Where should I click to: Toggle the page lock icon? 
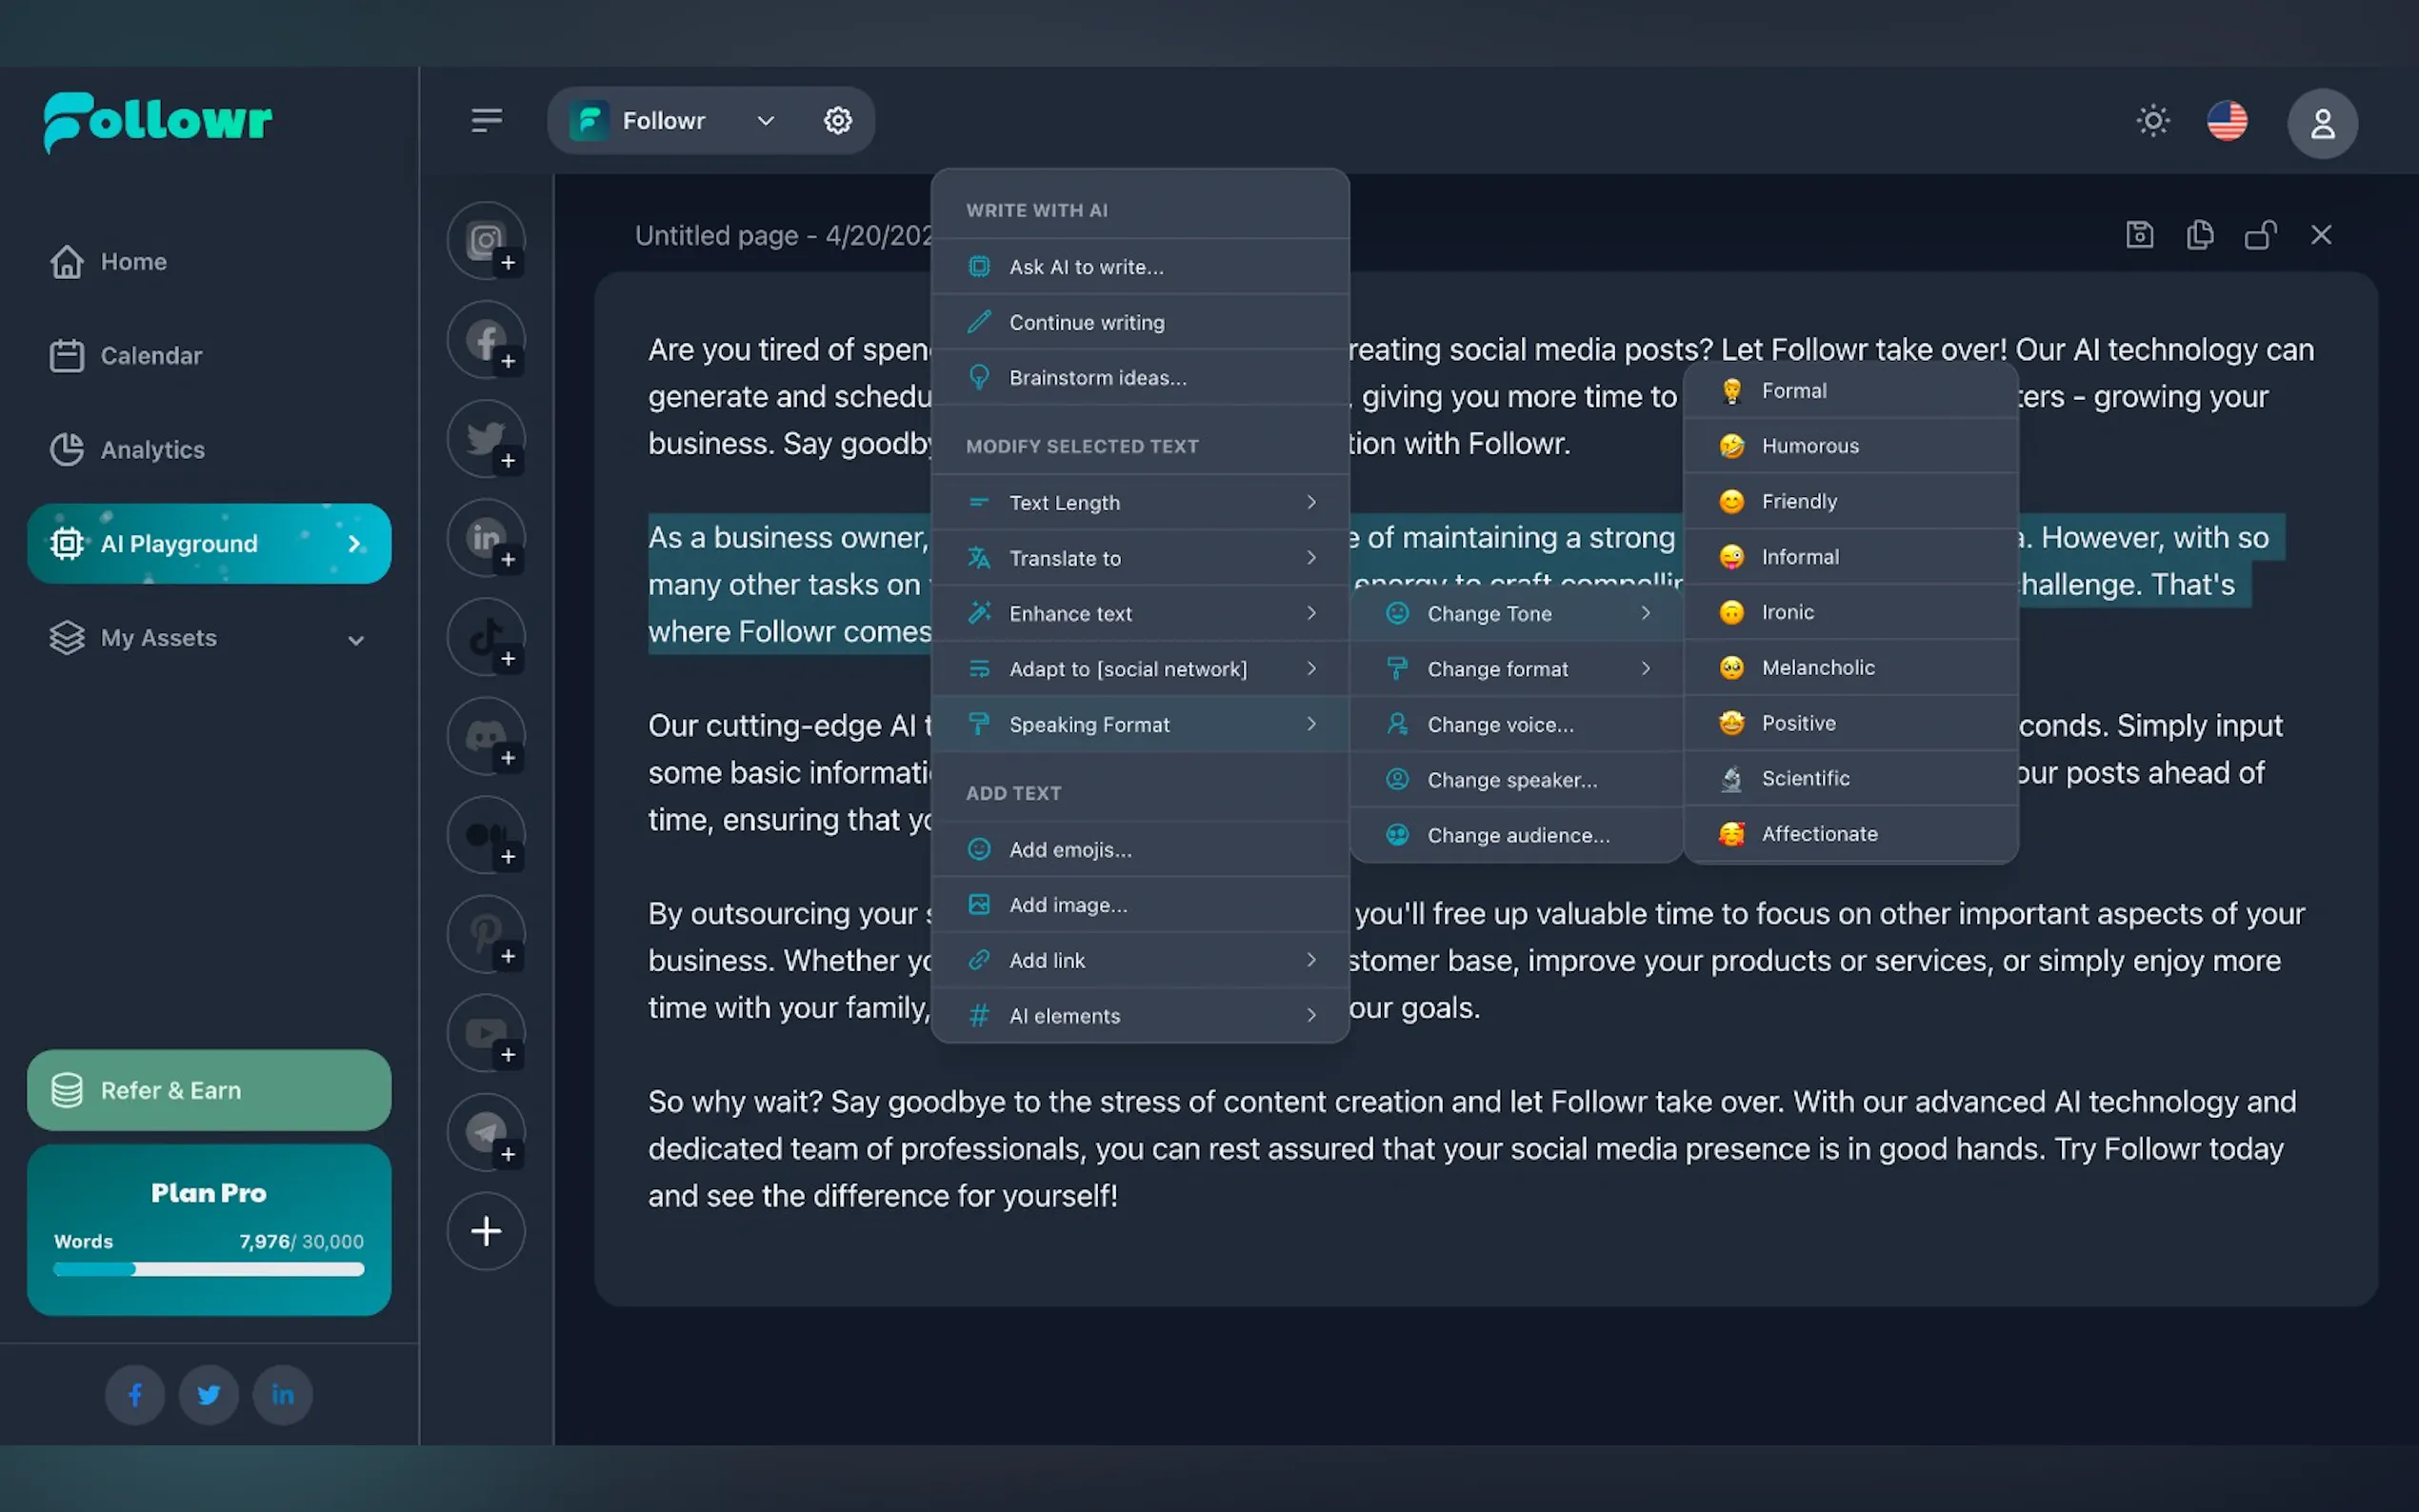[2260, 235]
